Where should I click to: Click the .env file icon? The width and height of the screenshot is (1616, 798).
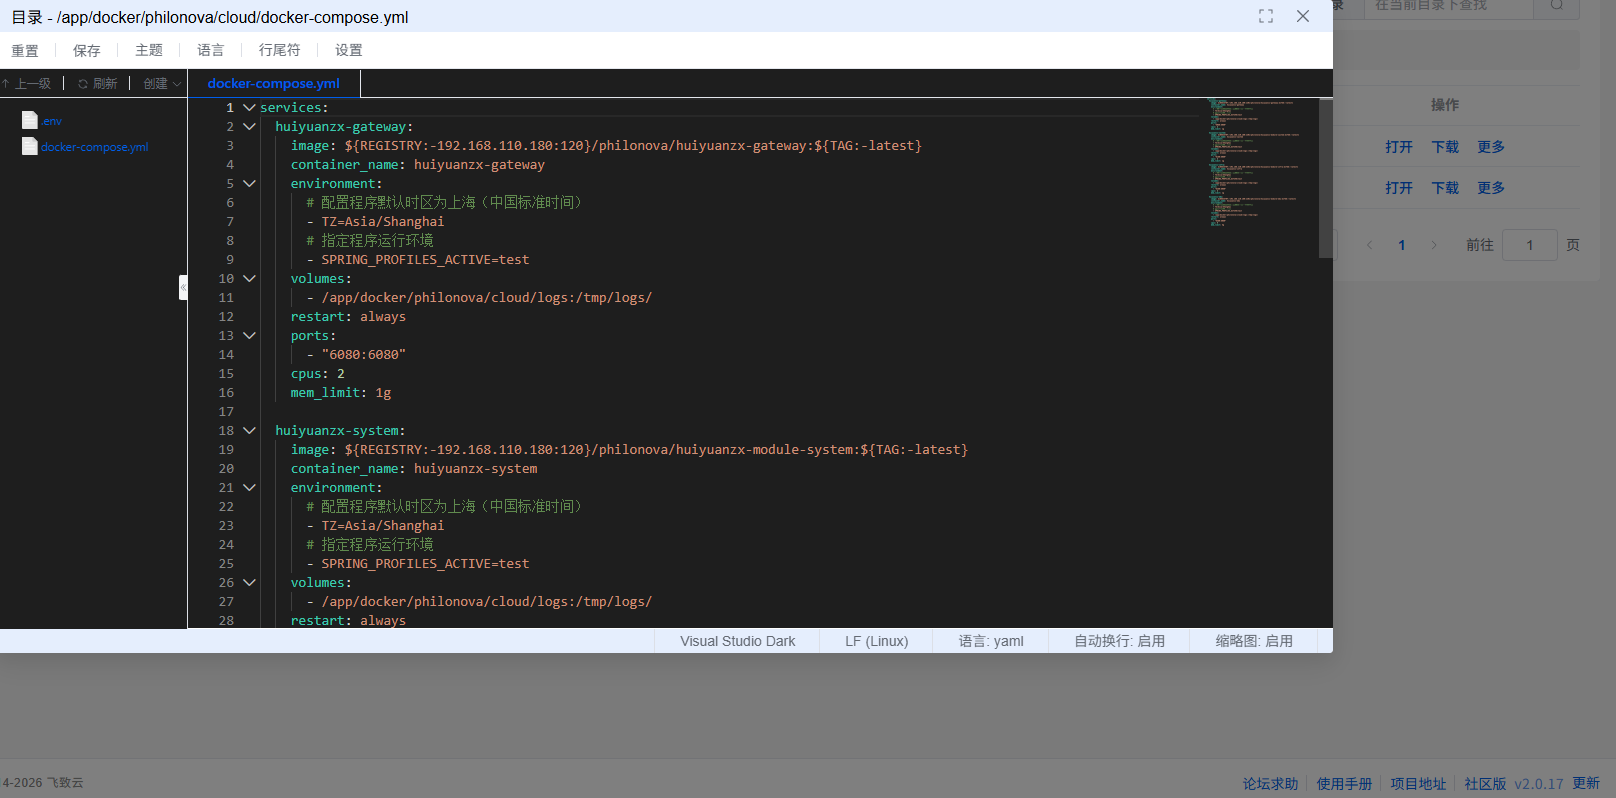tap(30, 120)
